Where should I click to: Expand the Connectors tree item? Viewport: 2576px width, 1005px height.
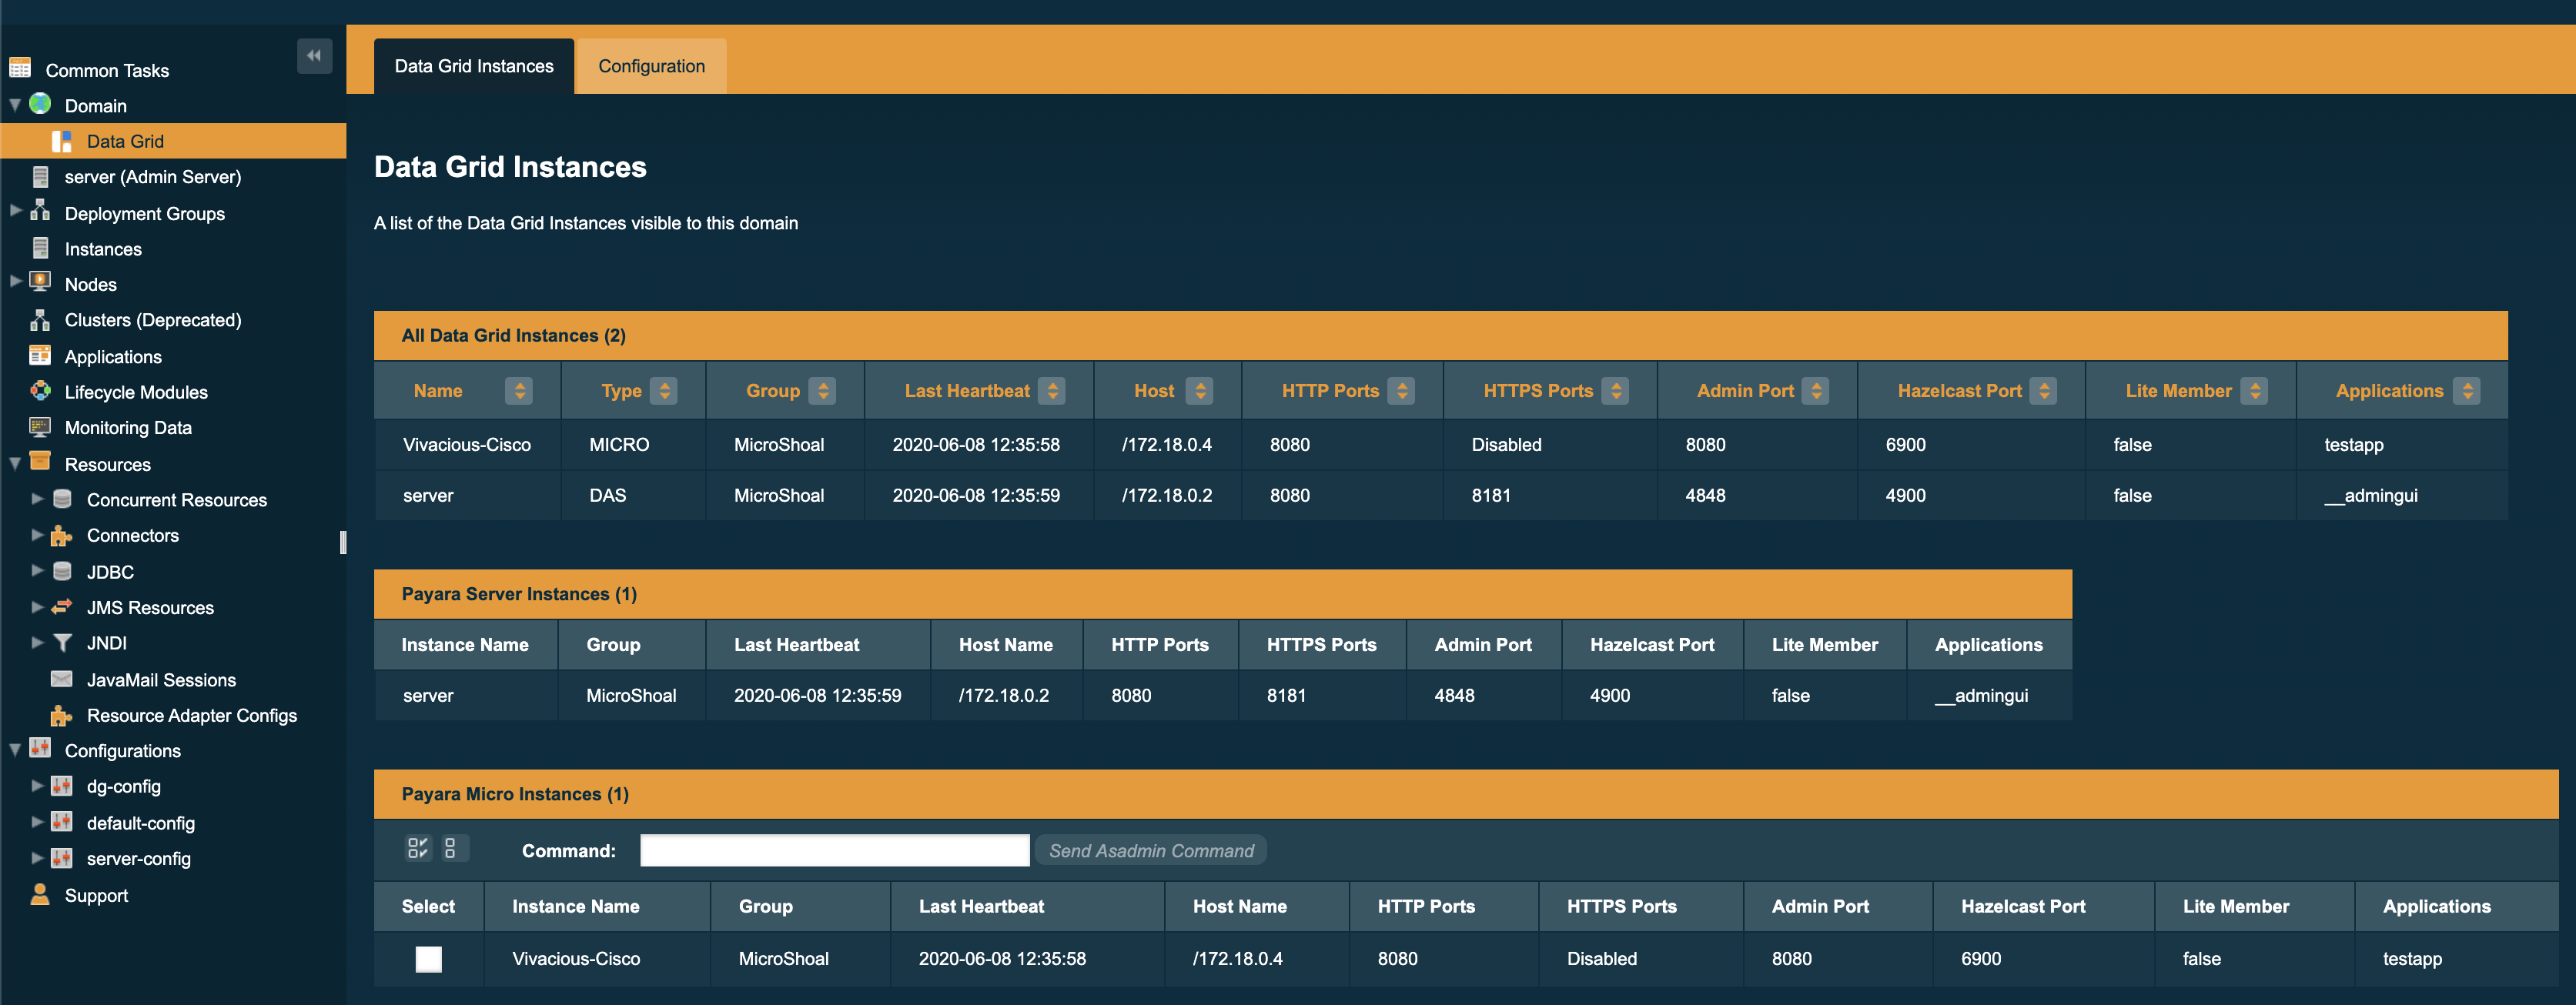click(x=37, y=535)
